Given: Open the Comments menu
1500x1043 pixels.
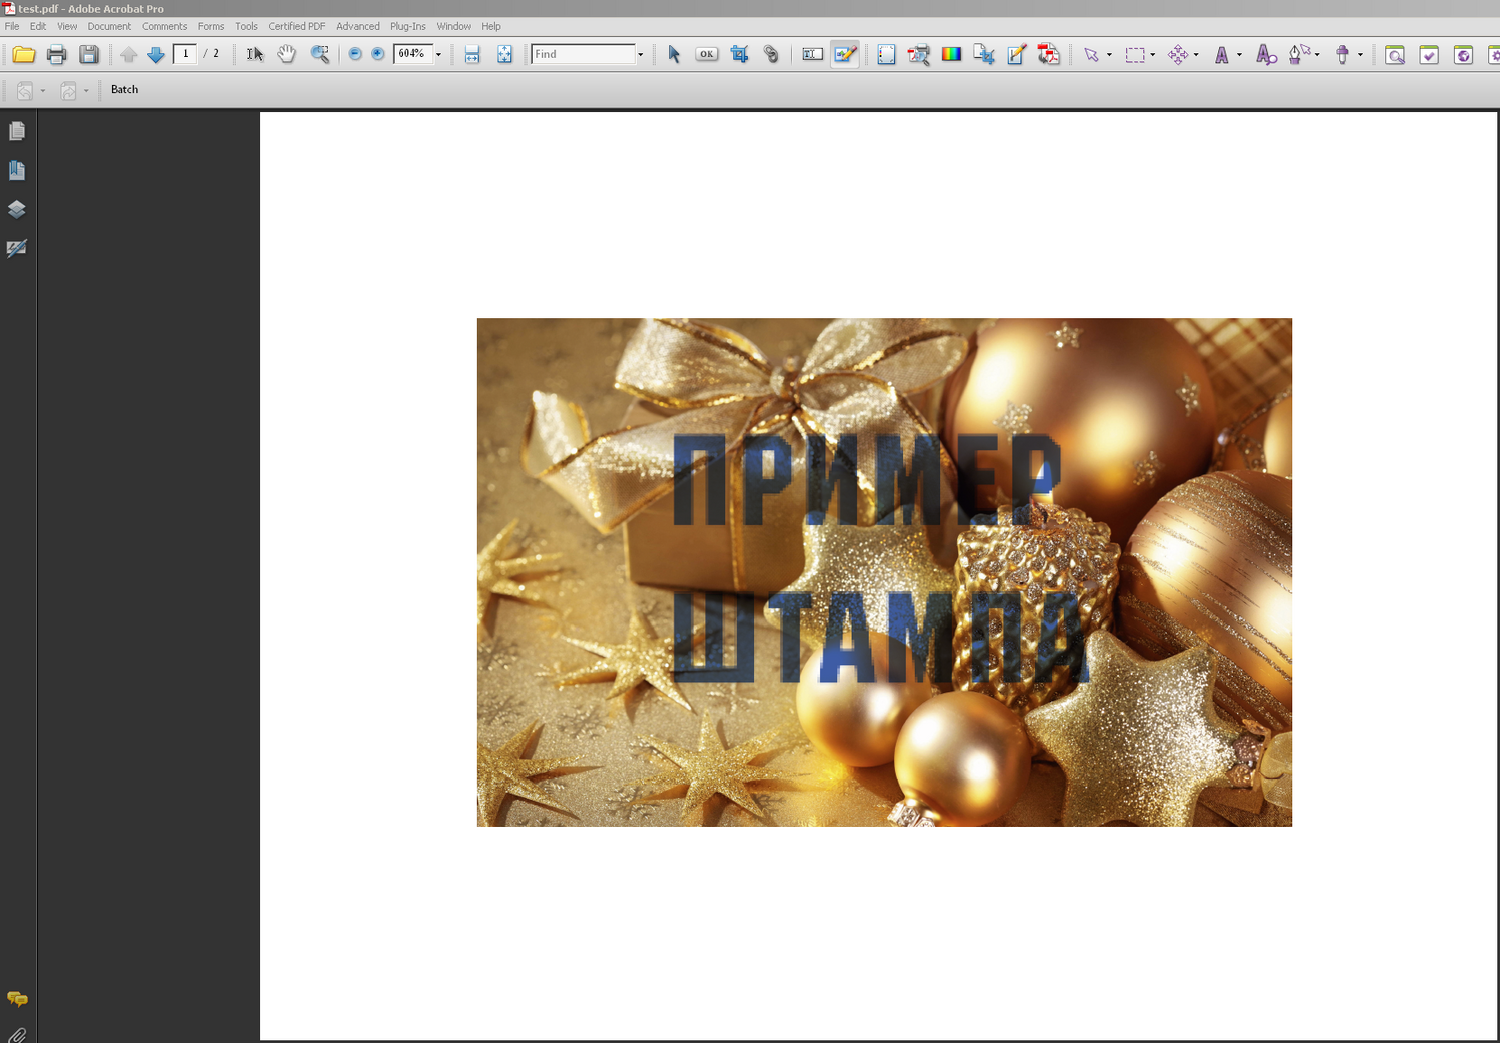Looking at the screenshot, I should click(x=164, y=26).
